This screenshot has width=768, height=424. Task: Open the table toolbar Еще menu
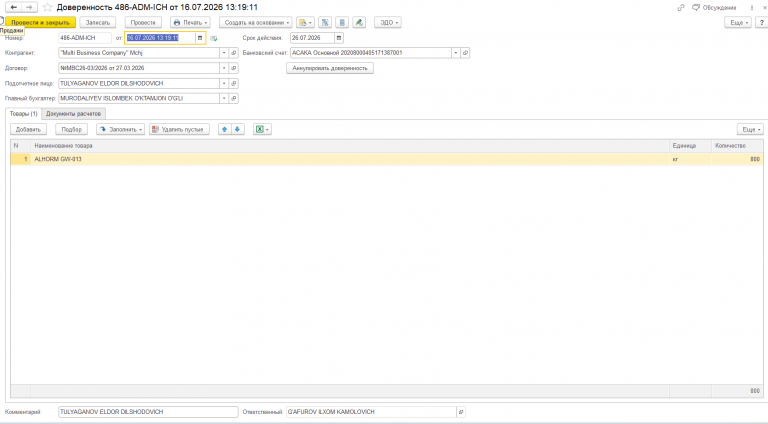point(750,129)
